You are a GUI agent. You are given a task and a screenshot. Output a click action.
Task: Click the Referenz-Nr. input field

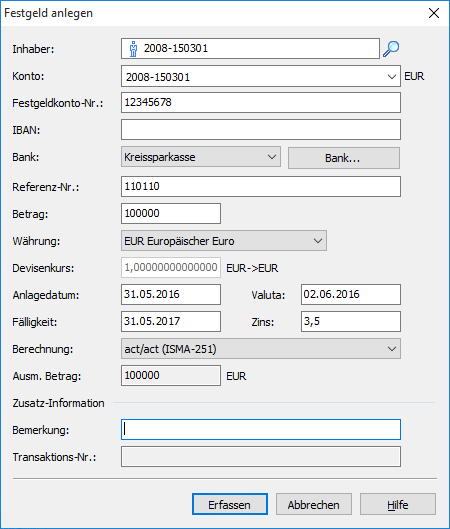(x=261, y=187)
